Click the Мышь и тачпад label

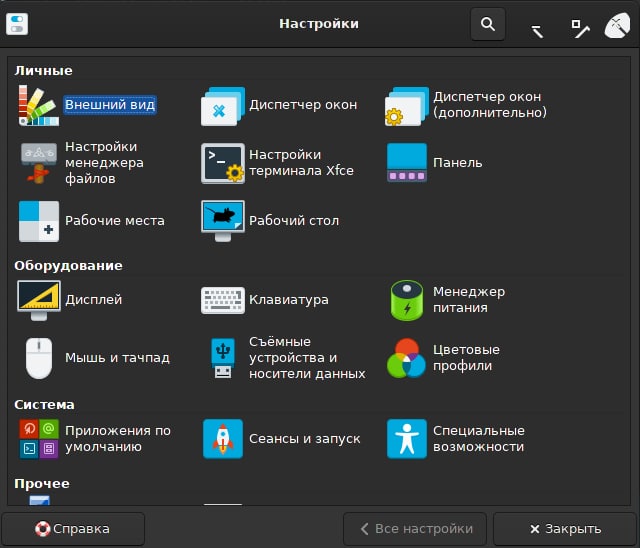(x=117, y=358)
